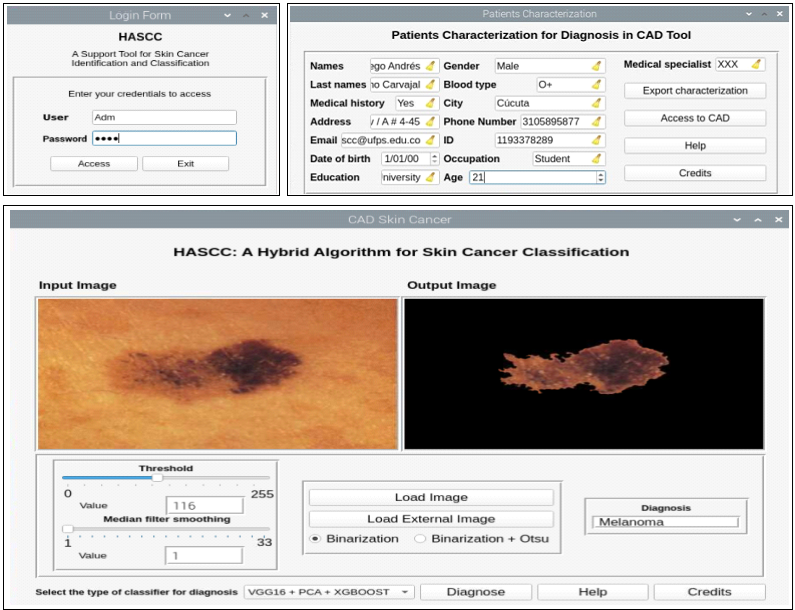Select Binarization + Otsu radio option
795x610 pixels.
click(x=420, y=539)
